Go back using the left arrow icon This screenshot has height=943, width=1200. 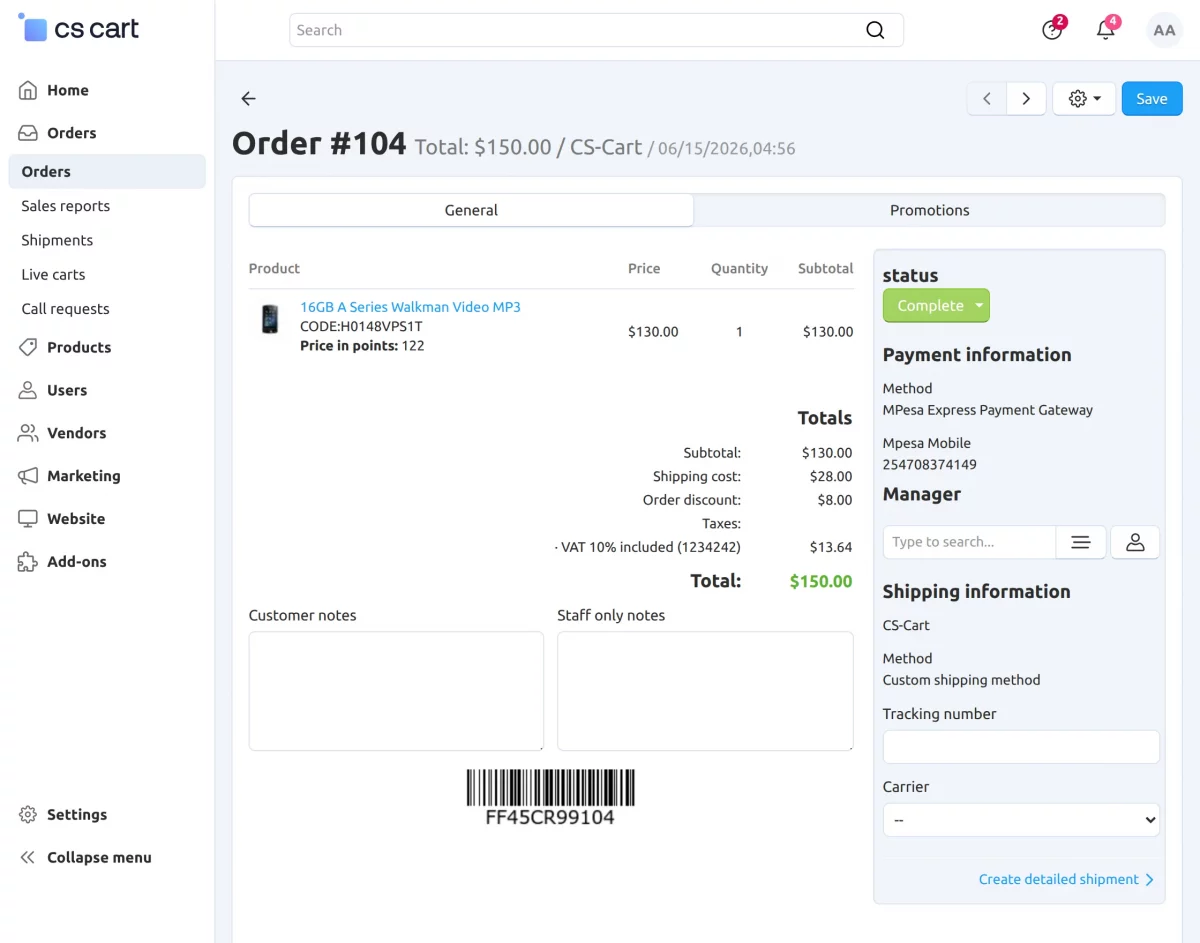tap(248, 98)
